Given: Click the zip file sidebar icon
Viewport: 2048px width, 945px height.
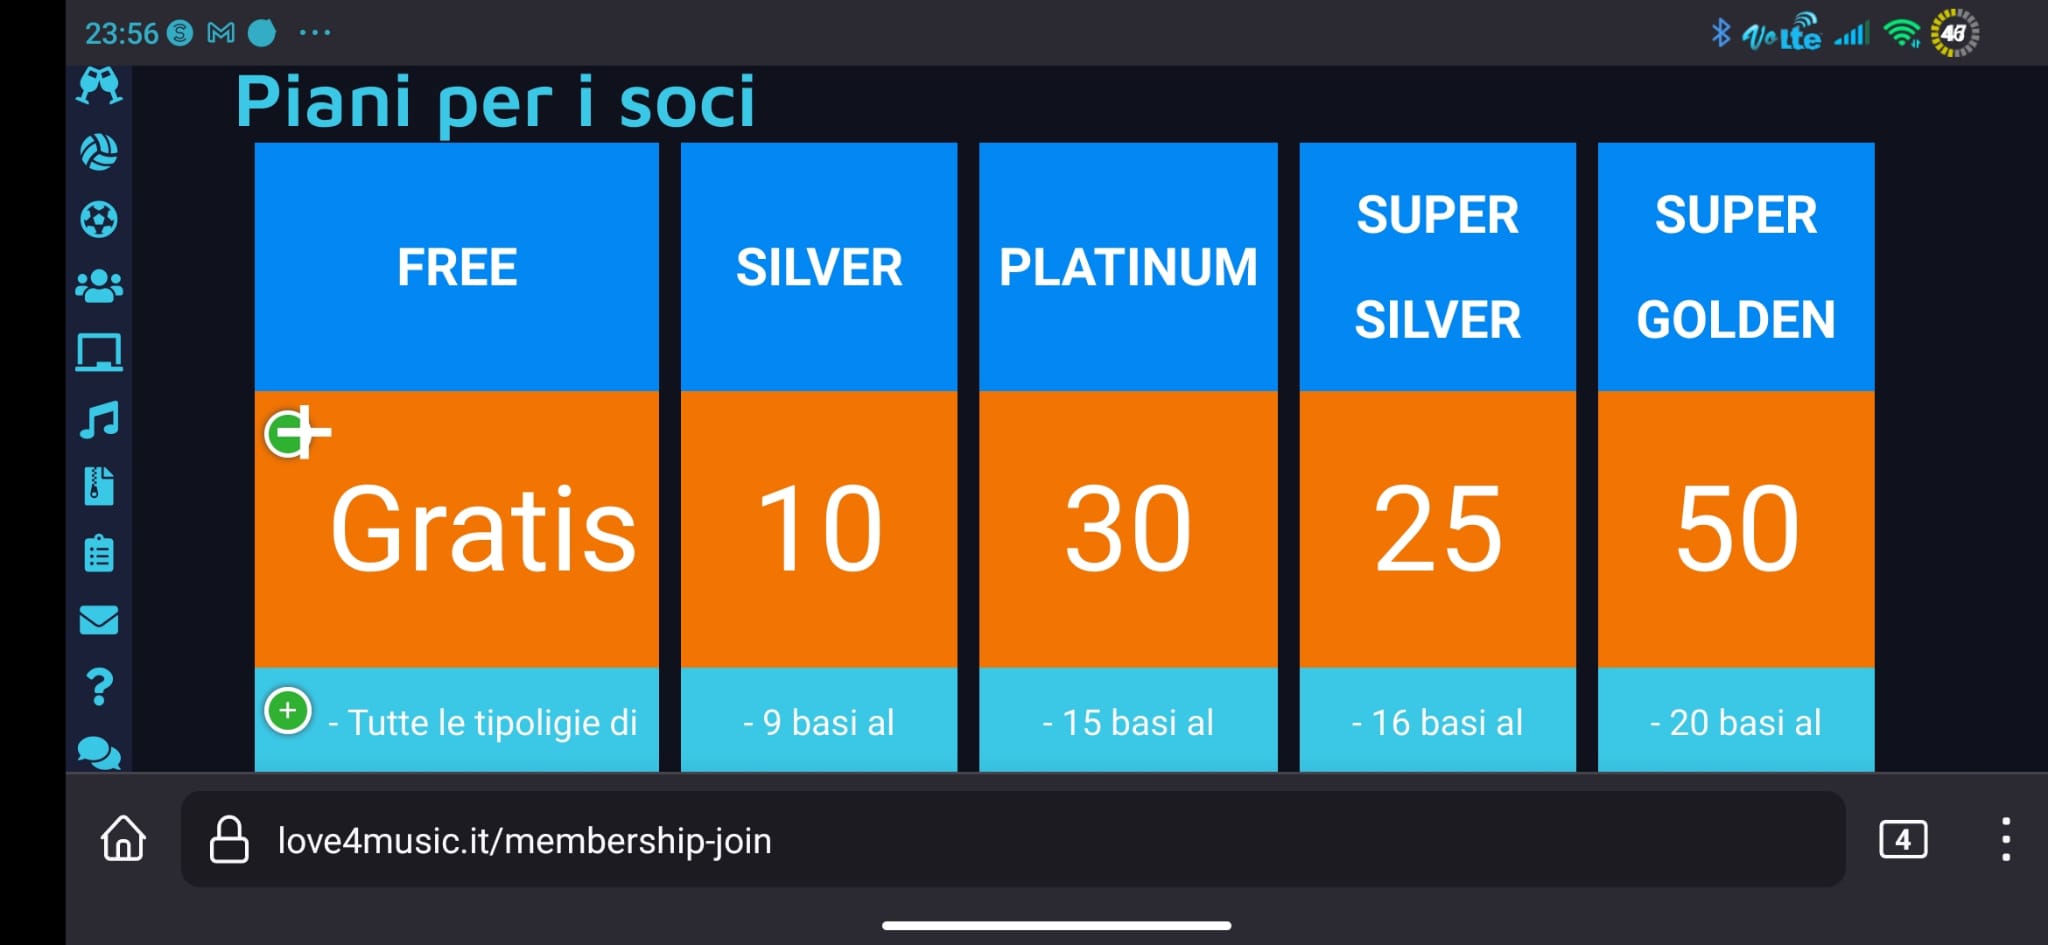Looking at the screenshot, I should click(x=99, y=486).
